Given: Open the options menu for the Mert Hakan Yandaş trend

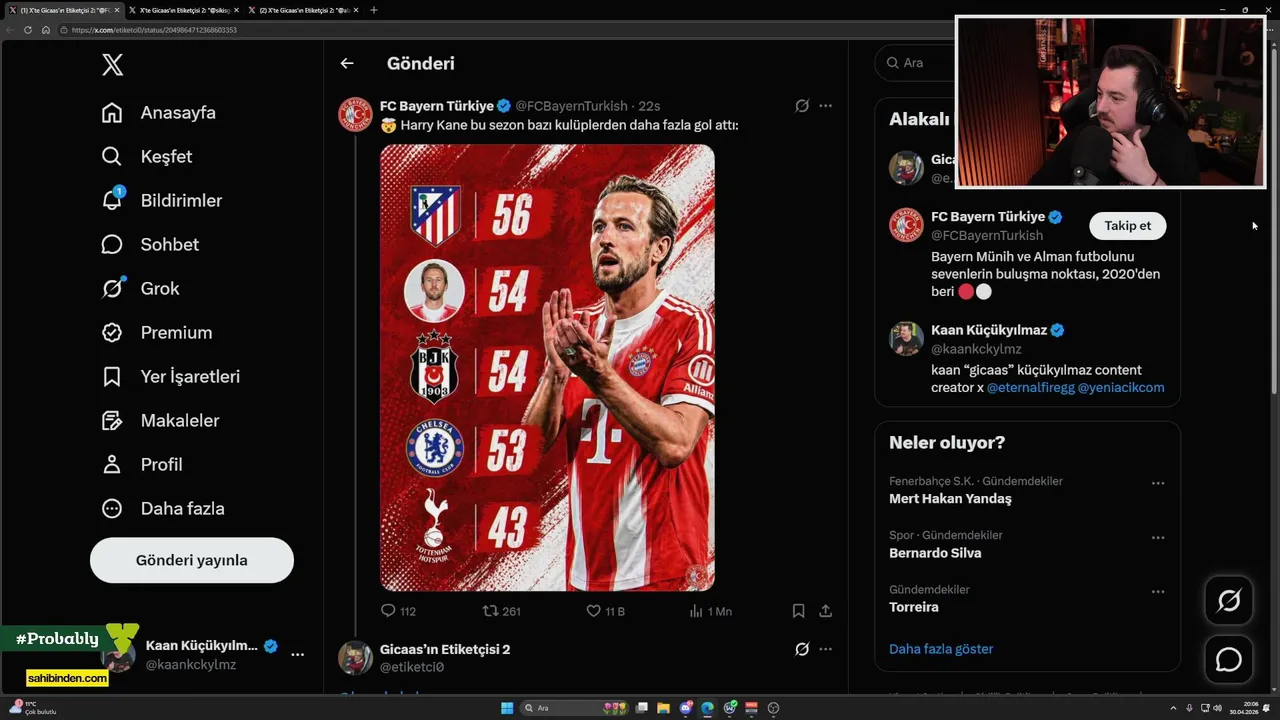Looking at the screenshot, I should [x=1158, y=483].
